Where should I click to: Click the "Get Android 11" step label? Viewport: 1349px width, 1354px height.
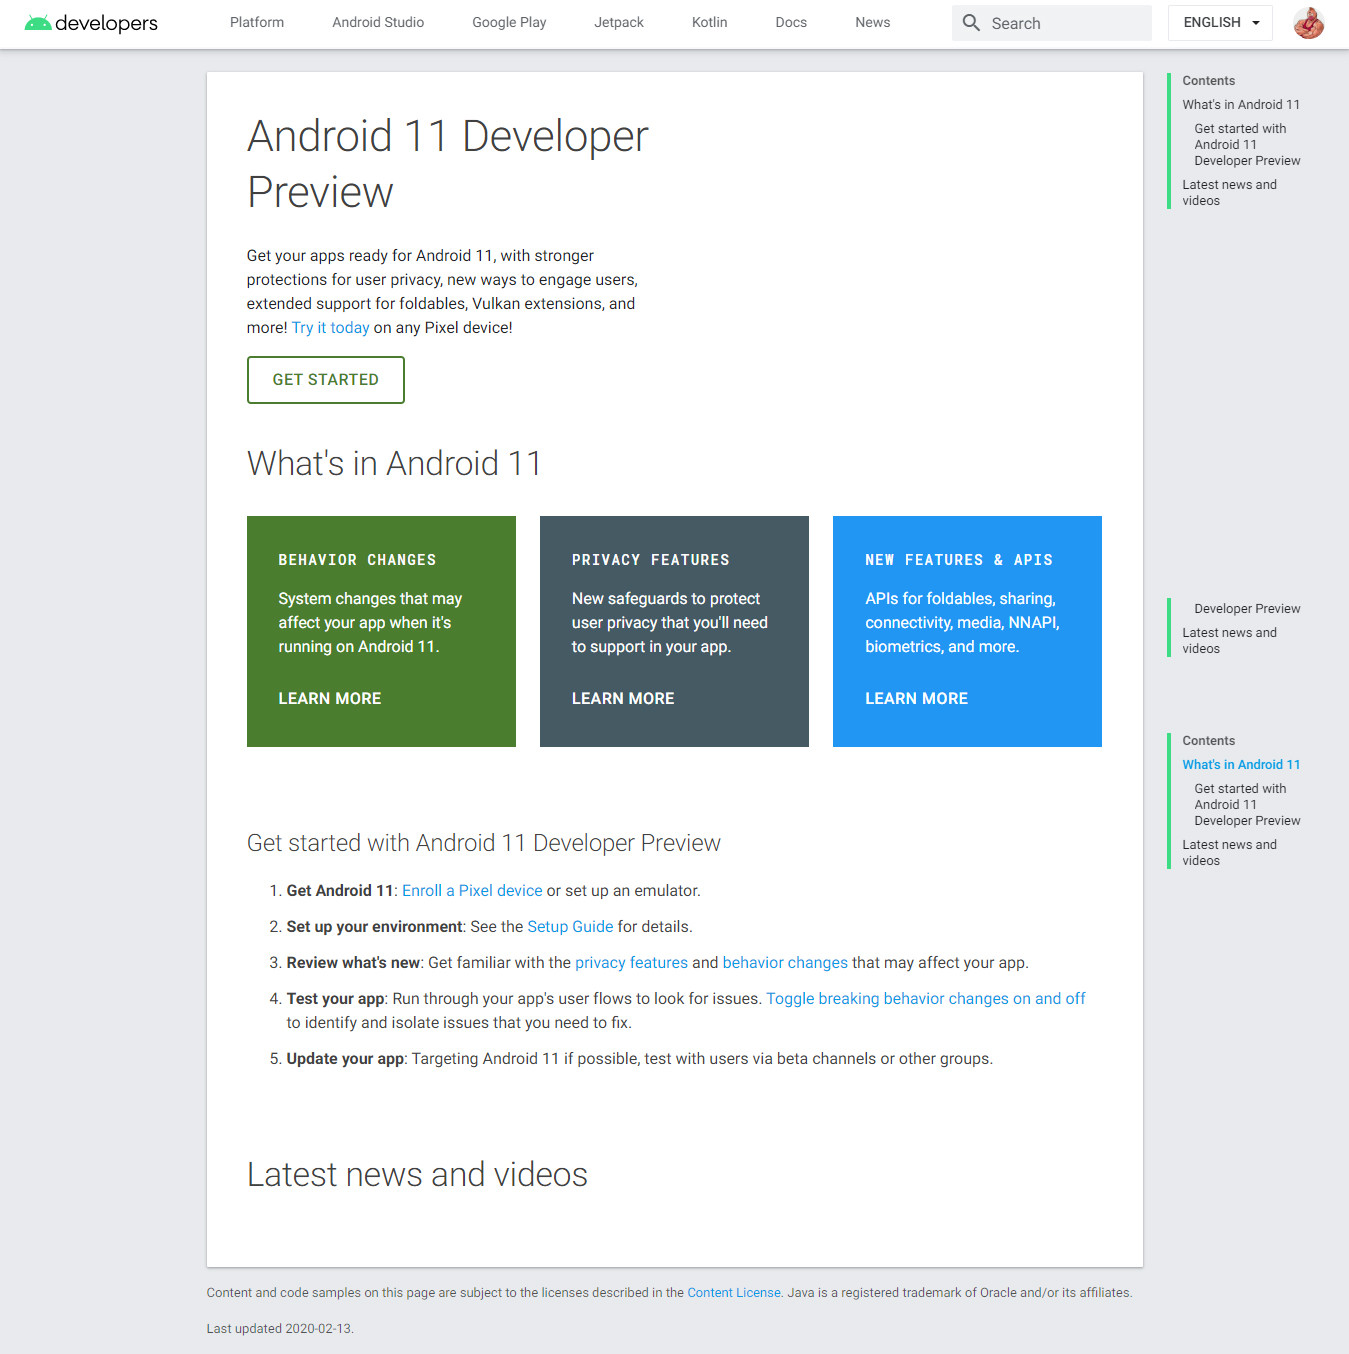[x=340, y=891]
